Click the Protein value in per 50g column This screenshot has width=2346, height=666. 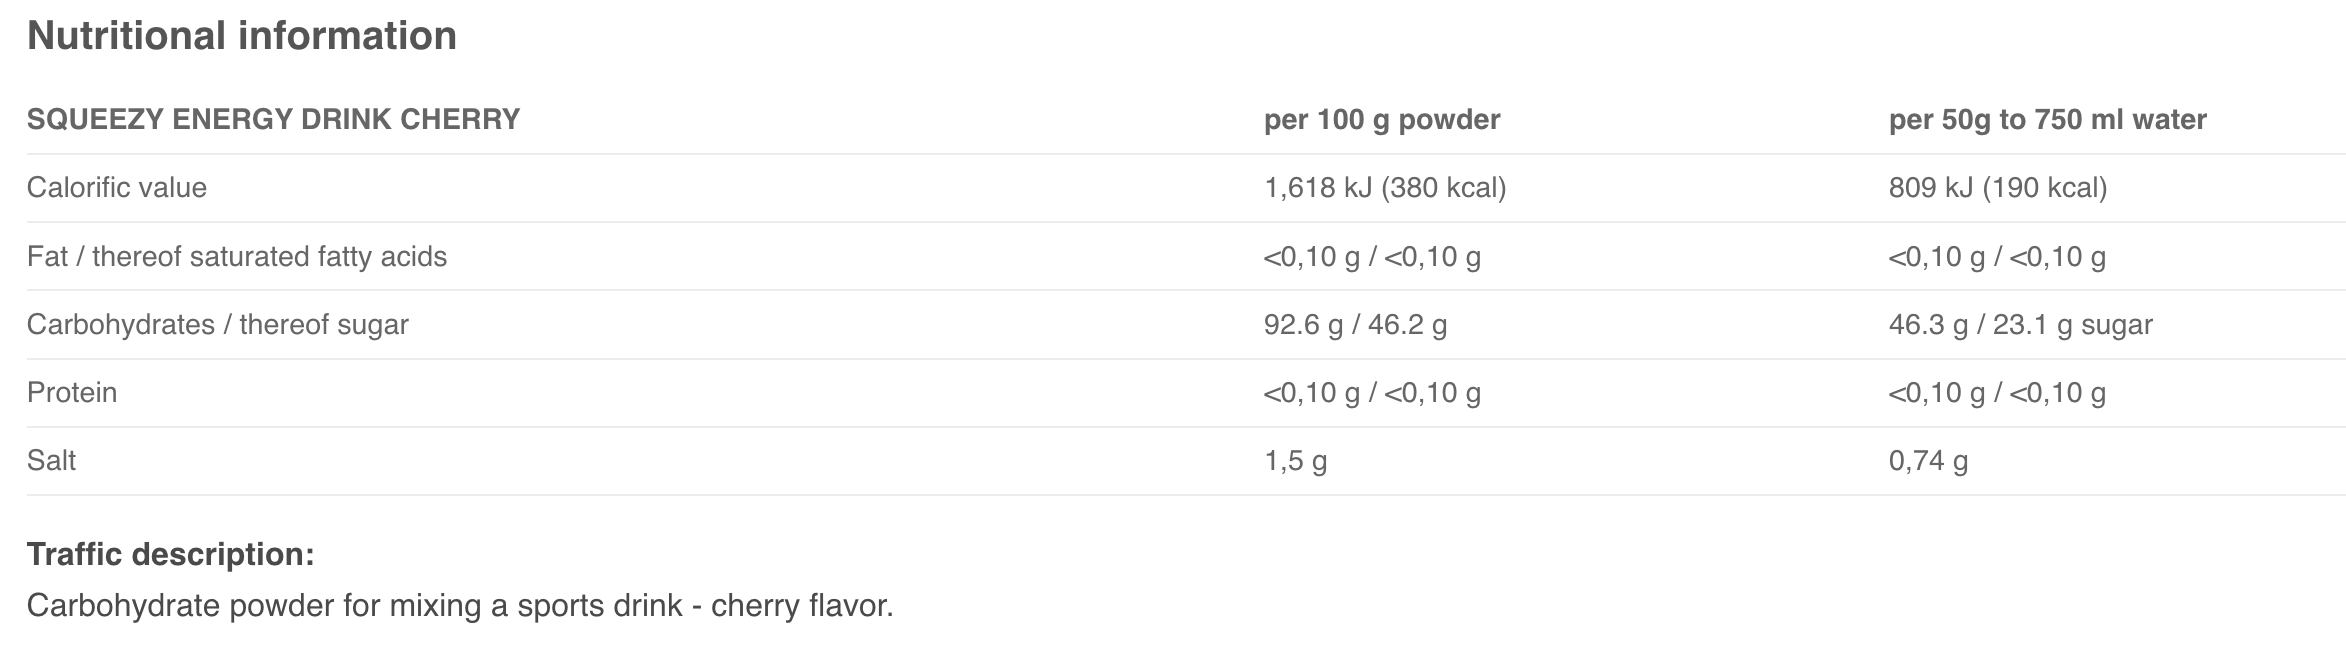[x=1997, y=393]
